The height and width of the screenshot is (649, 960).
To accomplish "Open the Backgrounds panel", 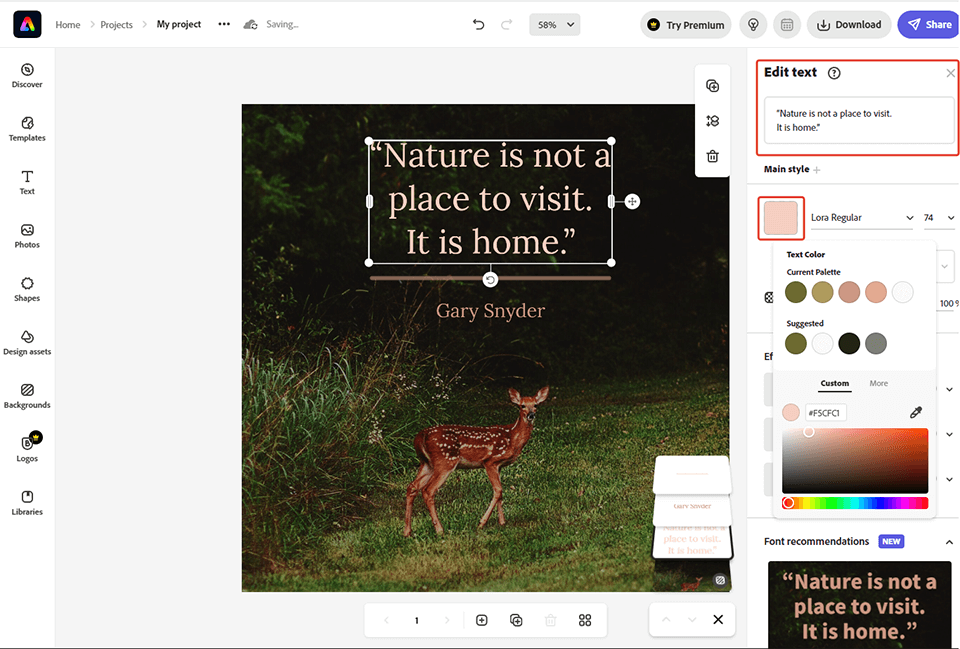I will click(27, 396).
